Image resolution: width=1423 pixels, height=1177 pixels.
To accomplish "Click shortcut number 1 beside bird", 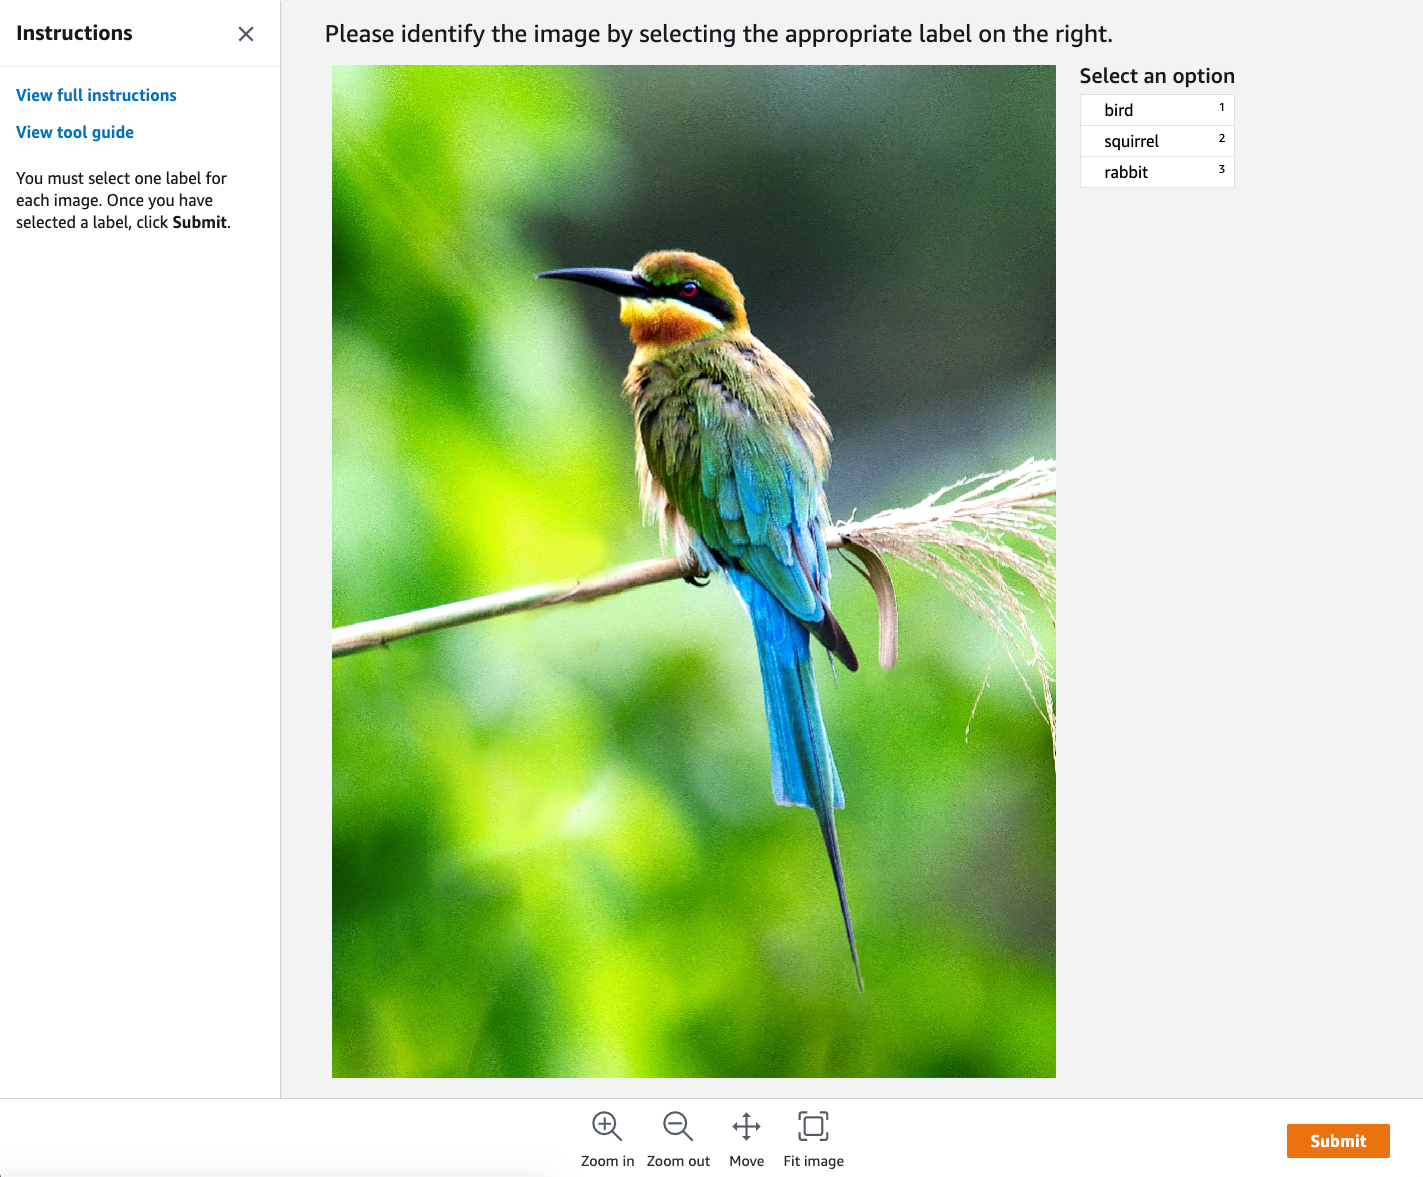I will click(1221, 108).
